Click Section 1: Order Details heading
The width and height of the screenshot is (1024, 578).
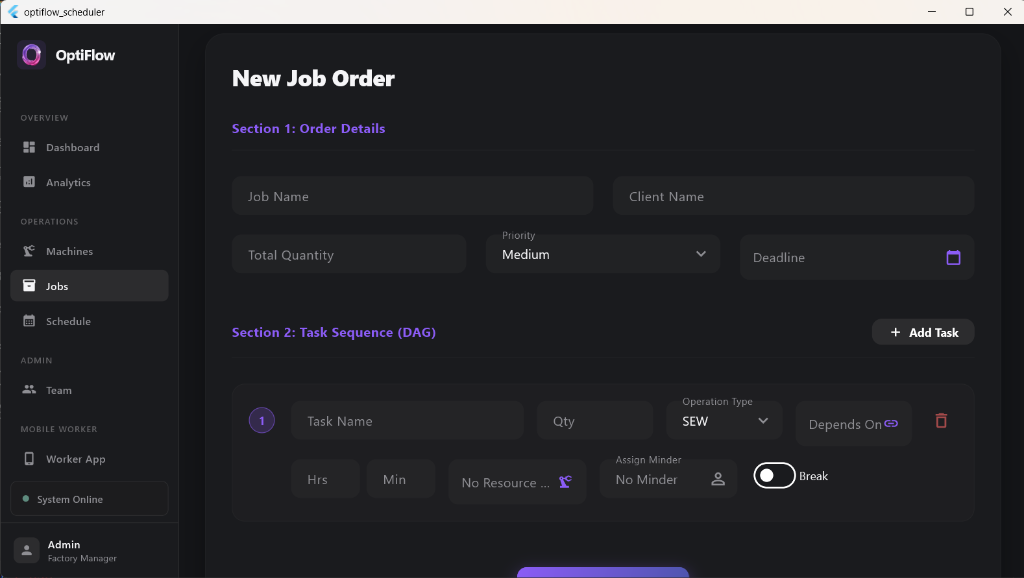point(308,129)
